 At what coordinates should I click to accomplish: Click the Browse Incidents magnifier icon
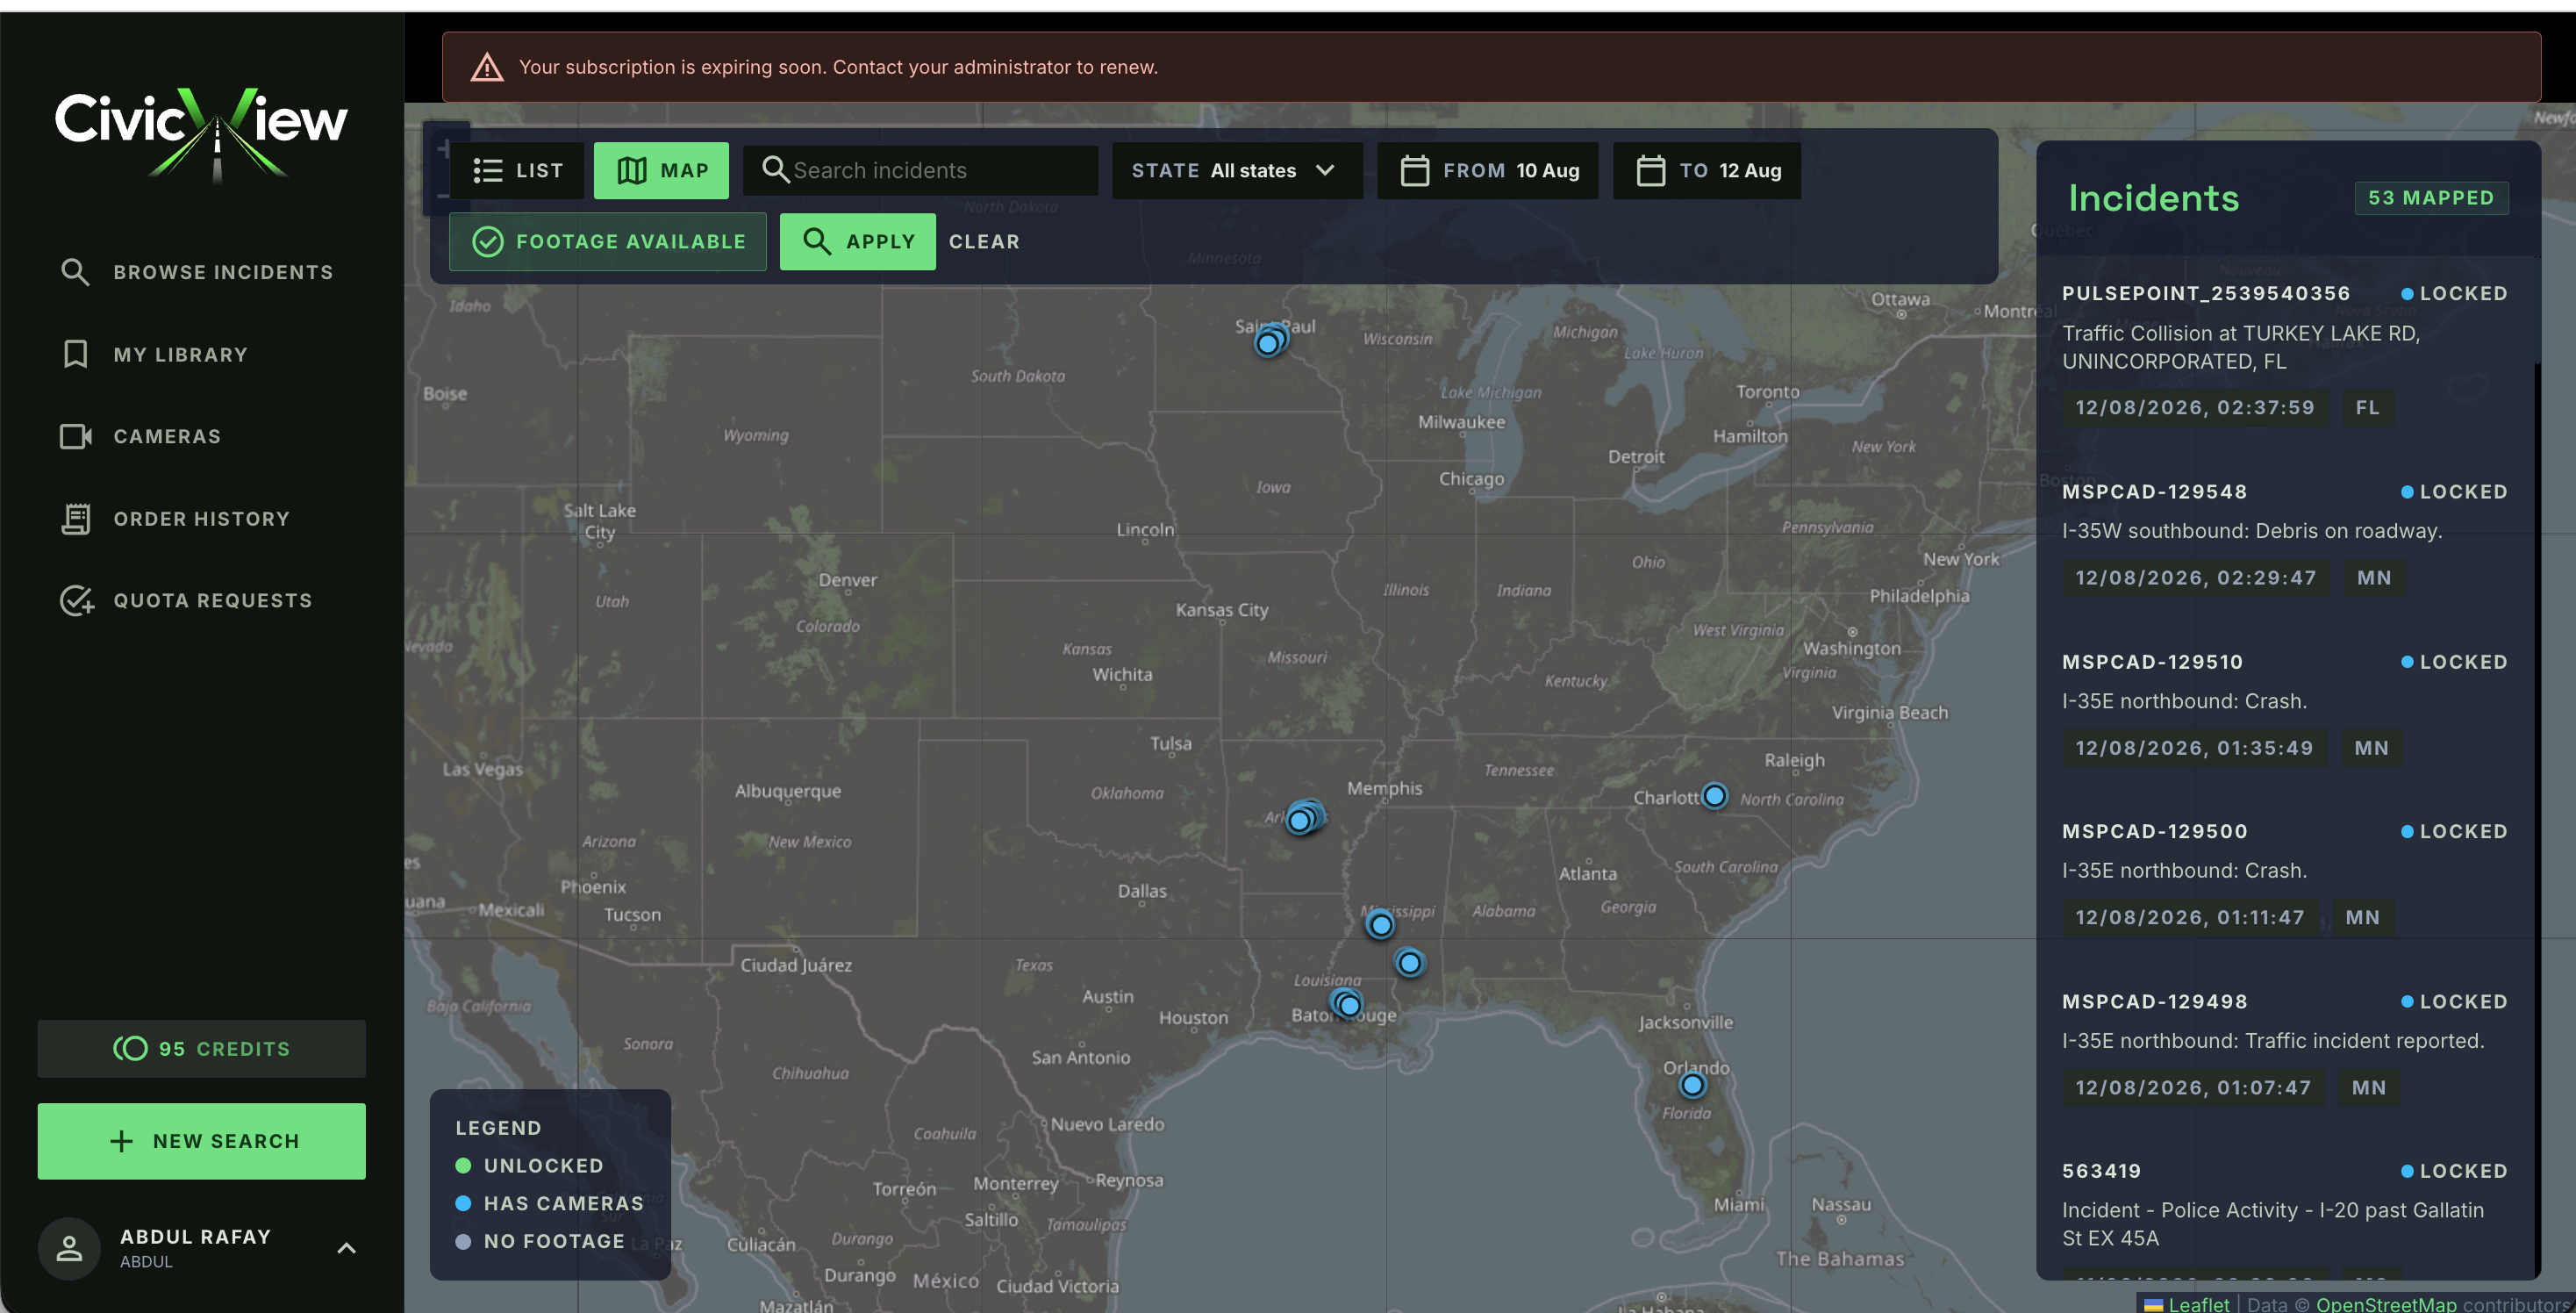tap(75, 272)
